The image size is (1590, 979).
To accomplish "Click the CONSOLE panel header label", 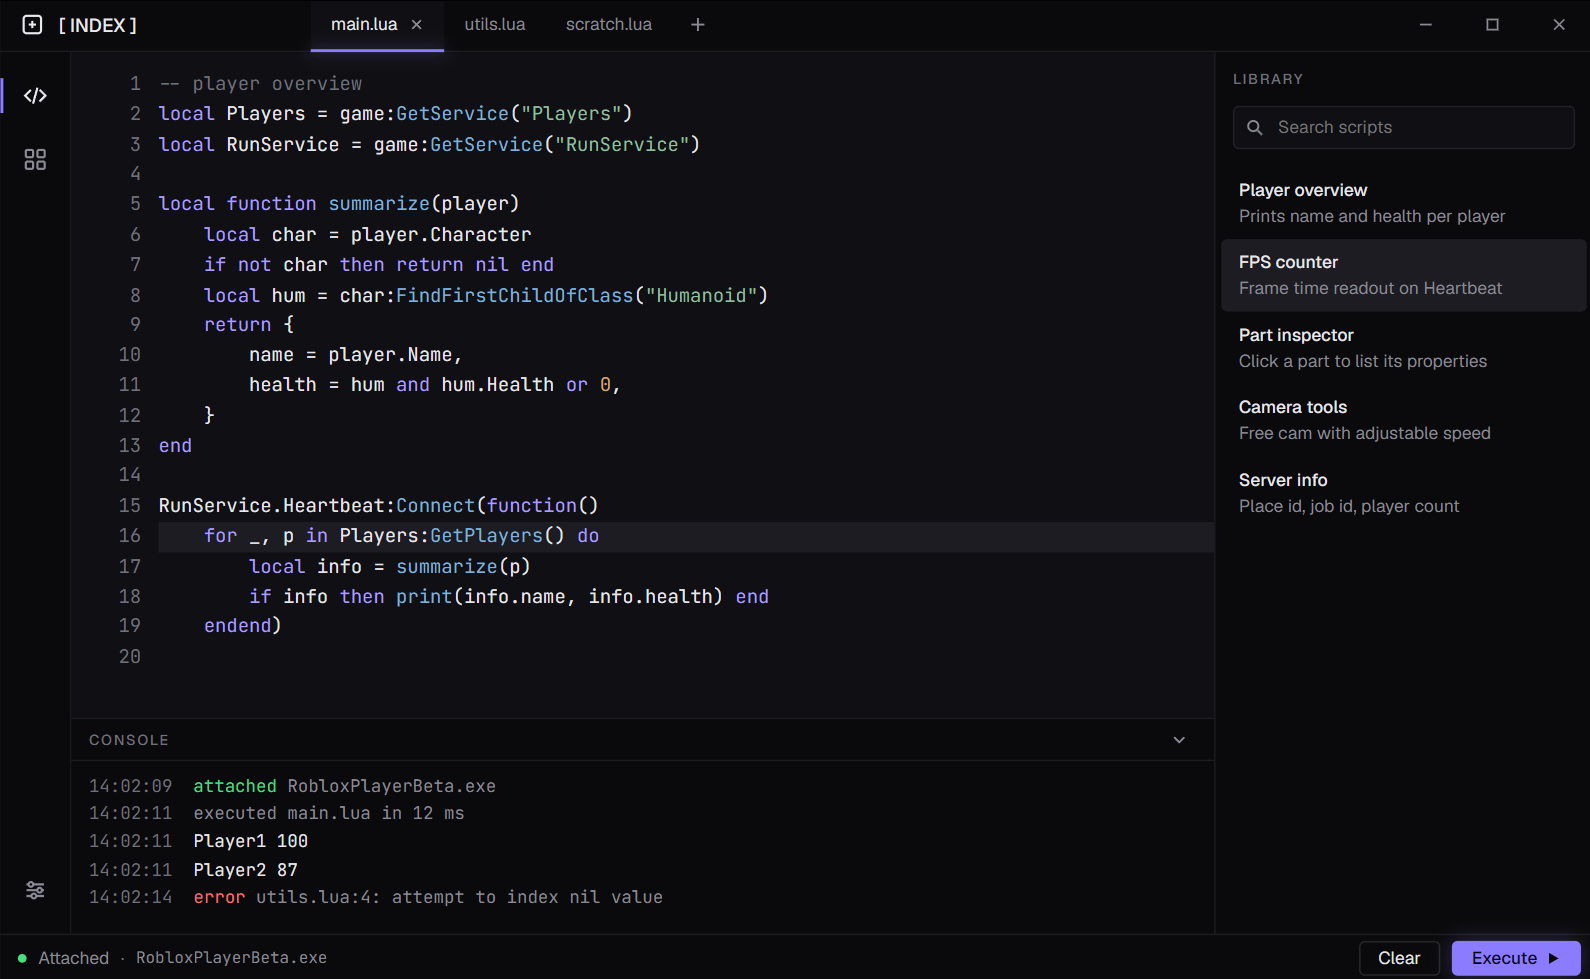I will [129, 740].
